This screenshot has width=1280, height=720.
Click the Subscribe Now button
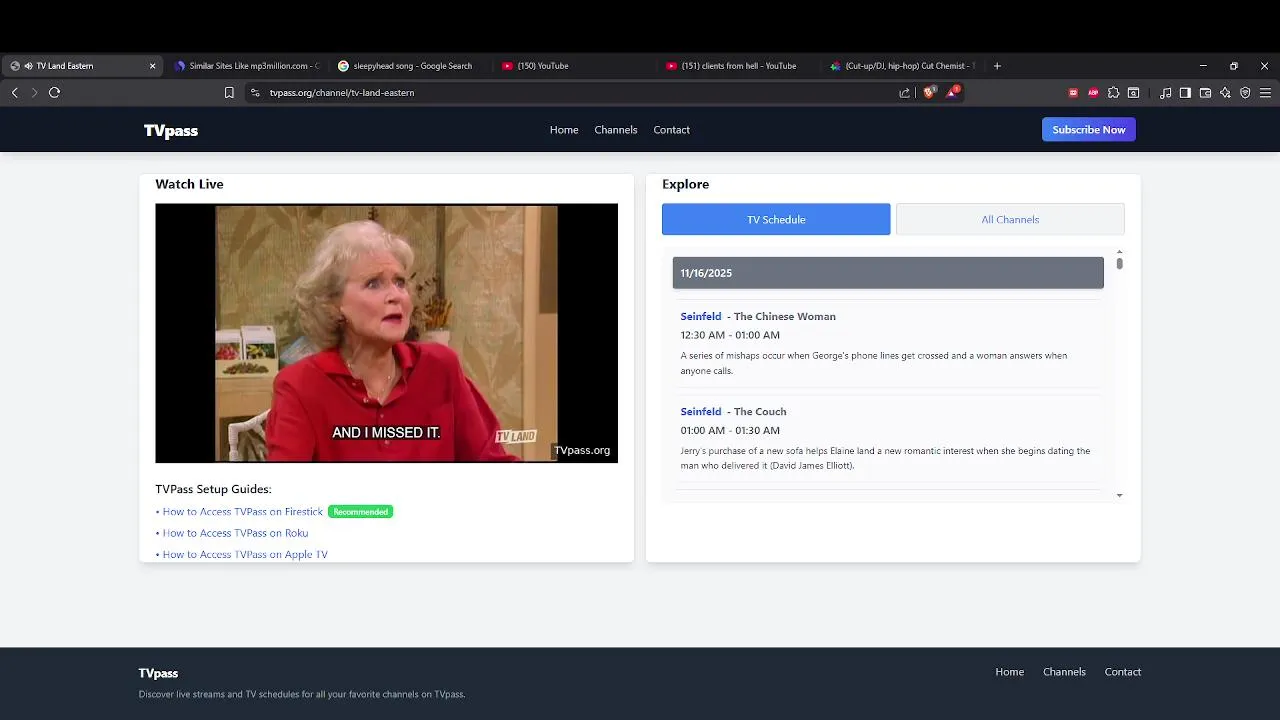tap(1089, 130)
